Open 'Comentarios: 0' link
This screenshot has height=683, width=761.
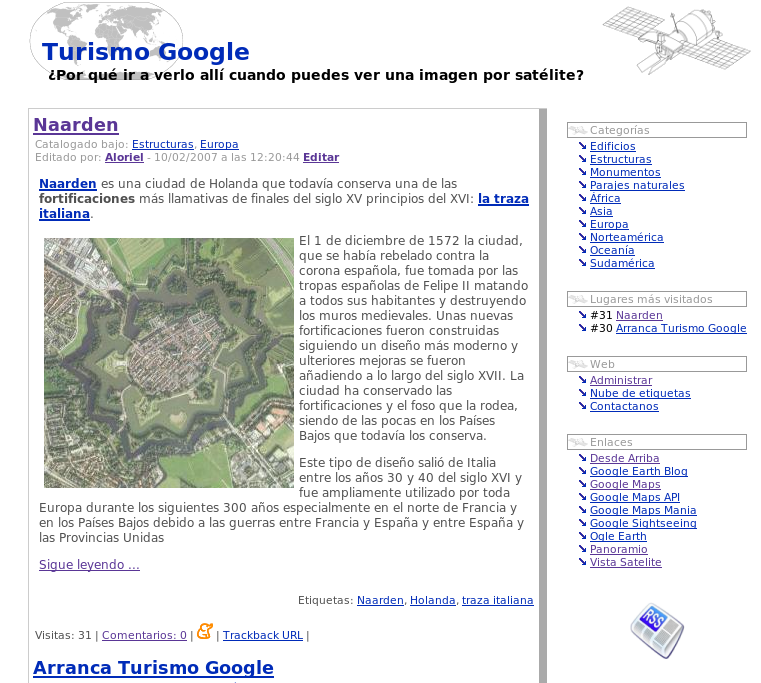tap(144, 635)
